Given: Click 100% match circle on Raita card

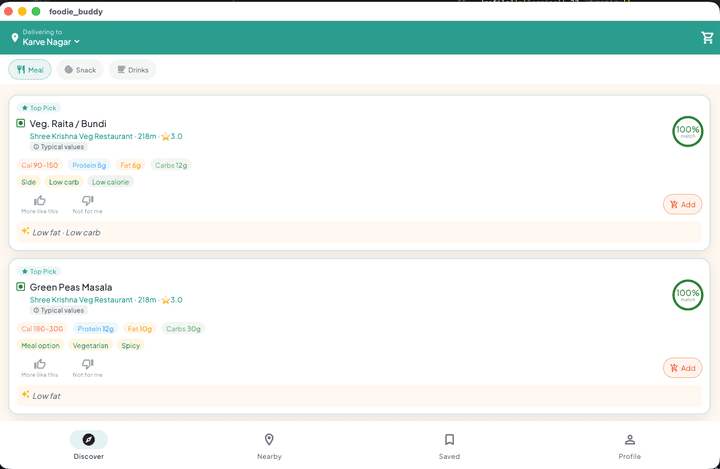Looking at the screenshot, I should tap(687, 131).
